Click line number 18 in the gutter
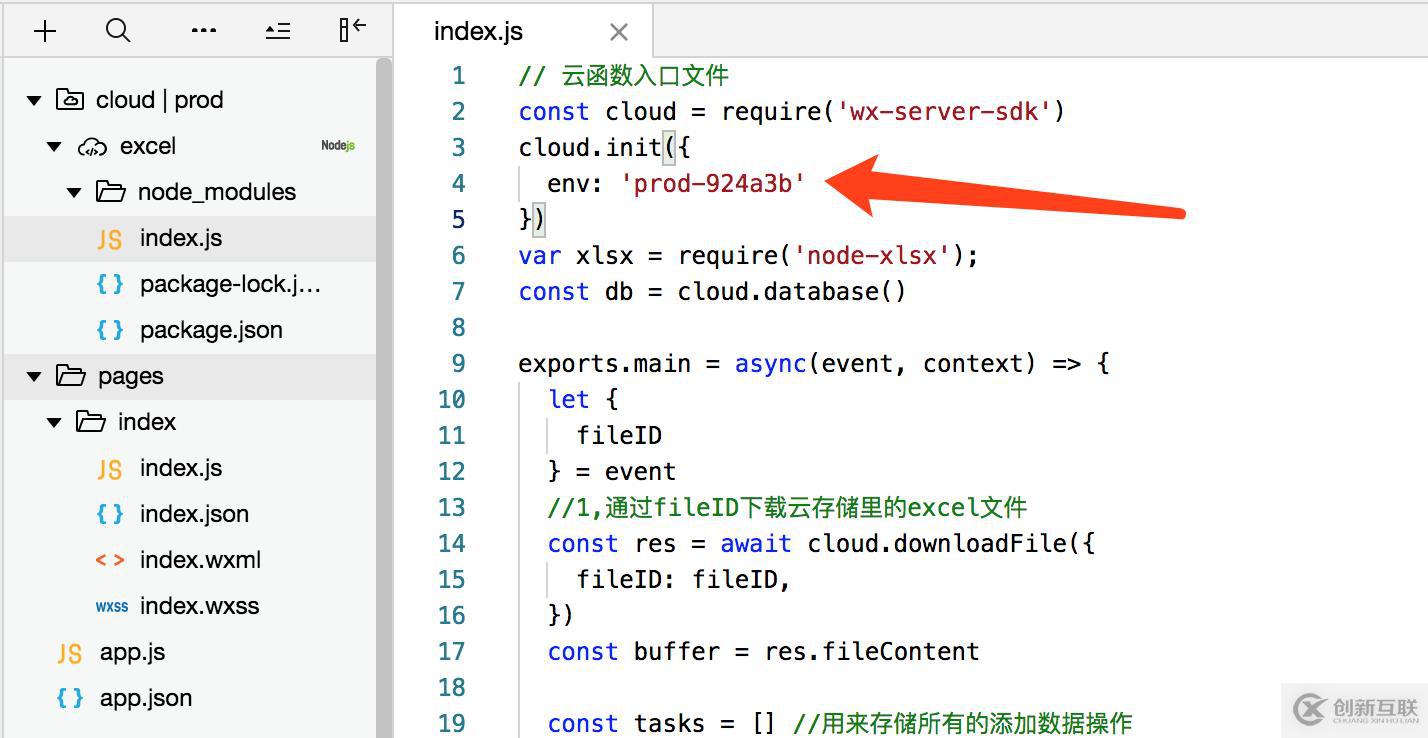The width and height of the screenshot is (1428, 738). coord(452,687)
